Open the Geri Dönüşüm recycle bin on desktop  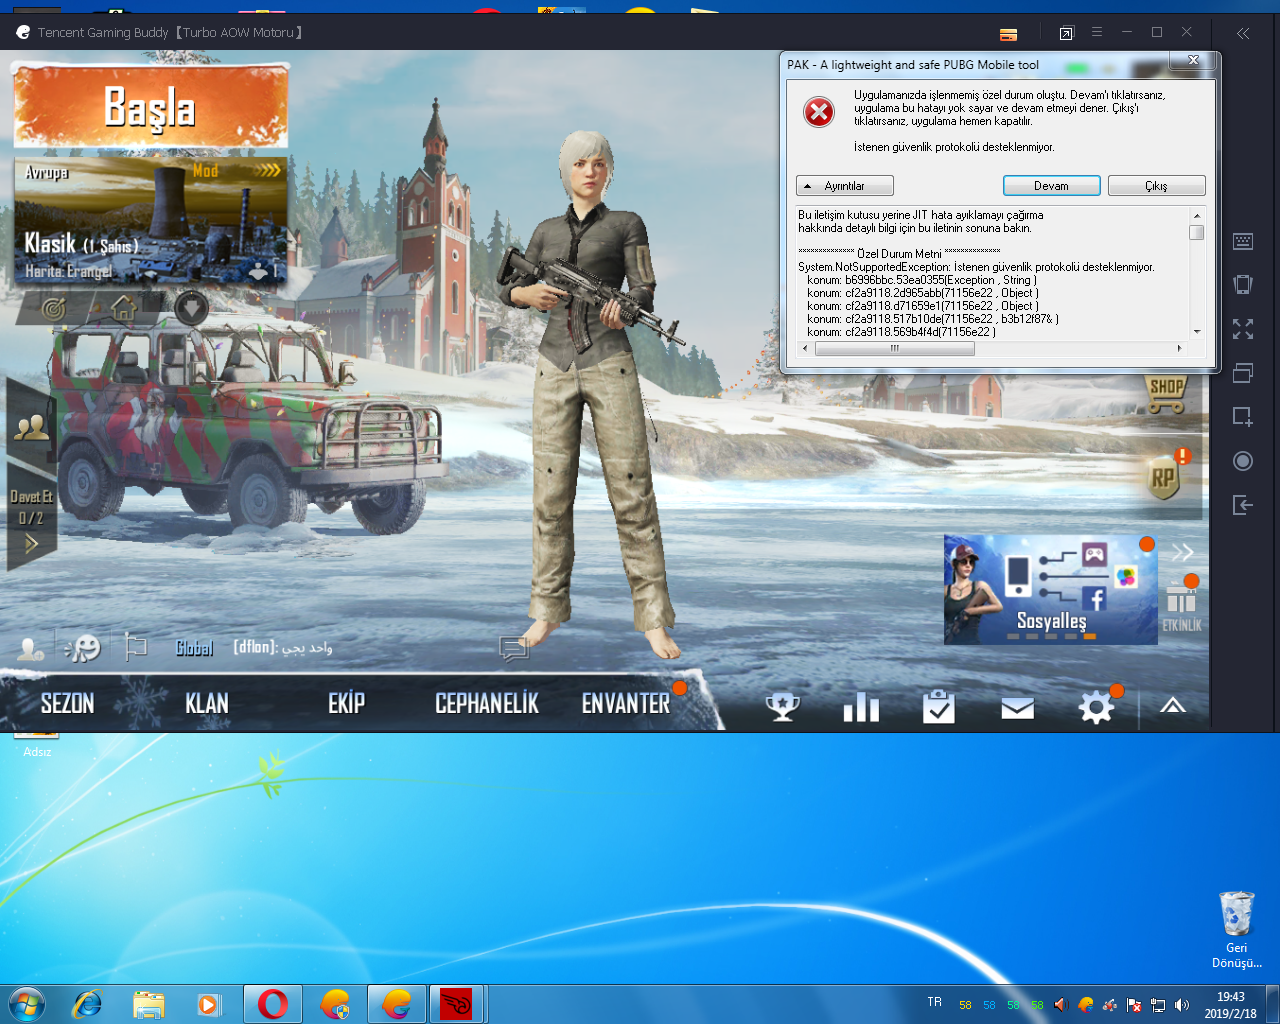point(1237,930)
